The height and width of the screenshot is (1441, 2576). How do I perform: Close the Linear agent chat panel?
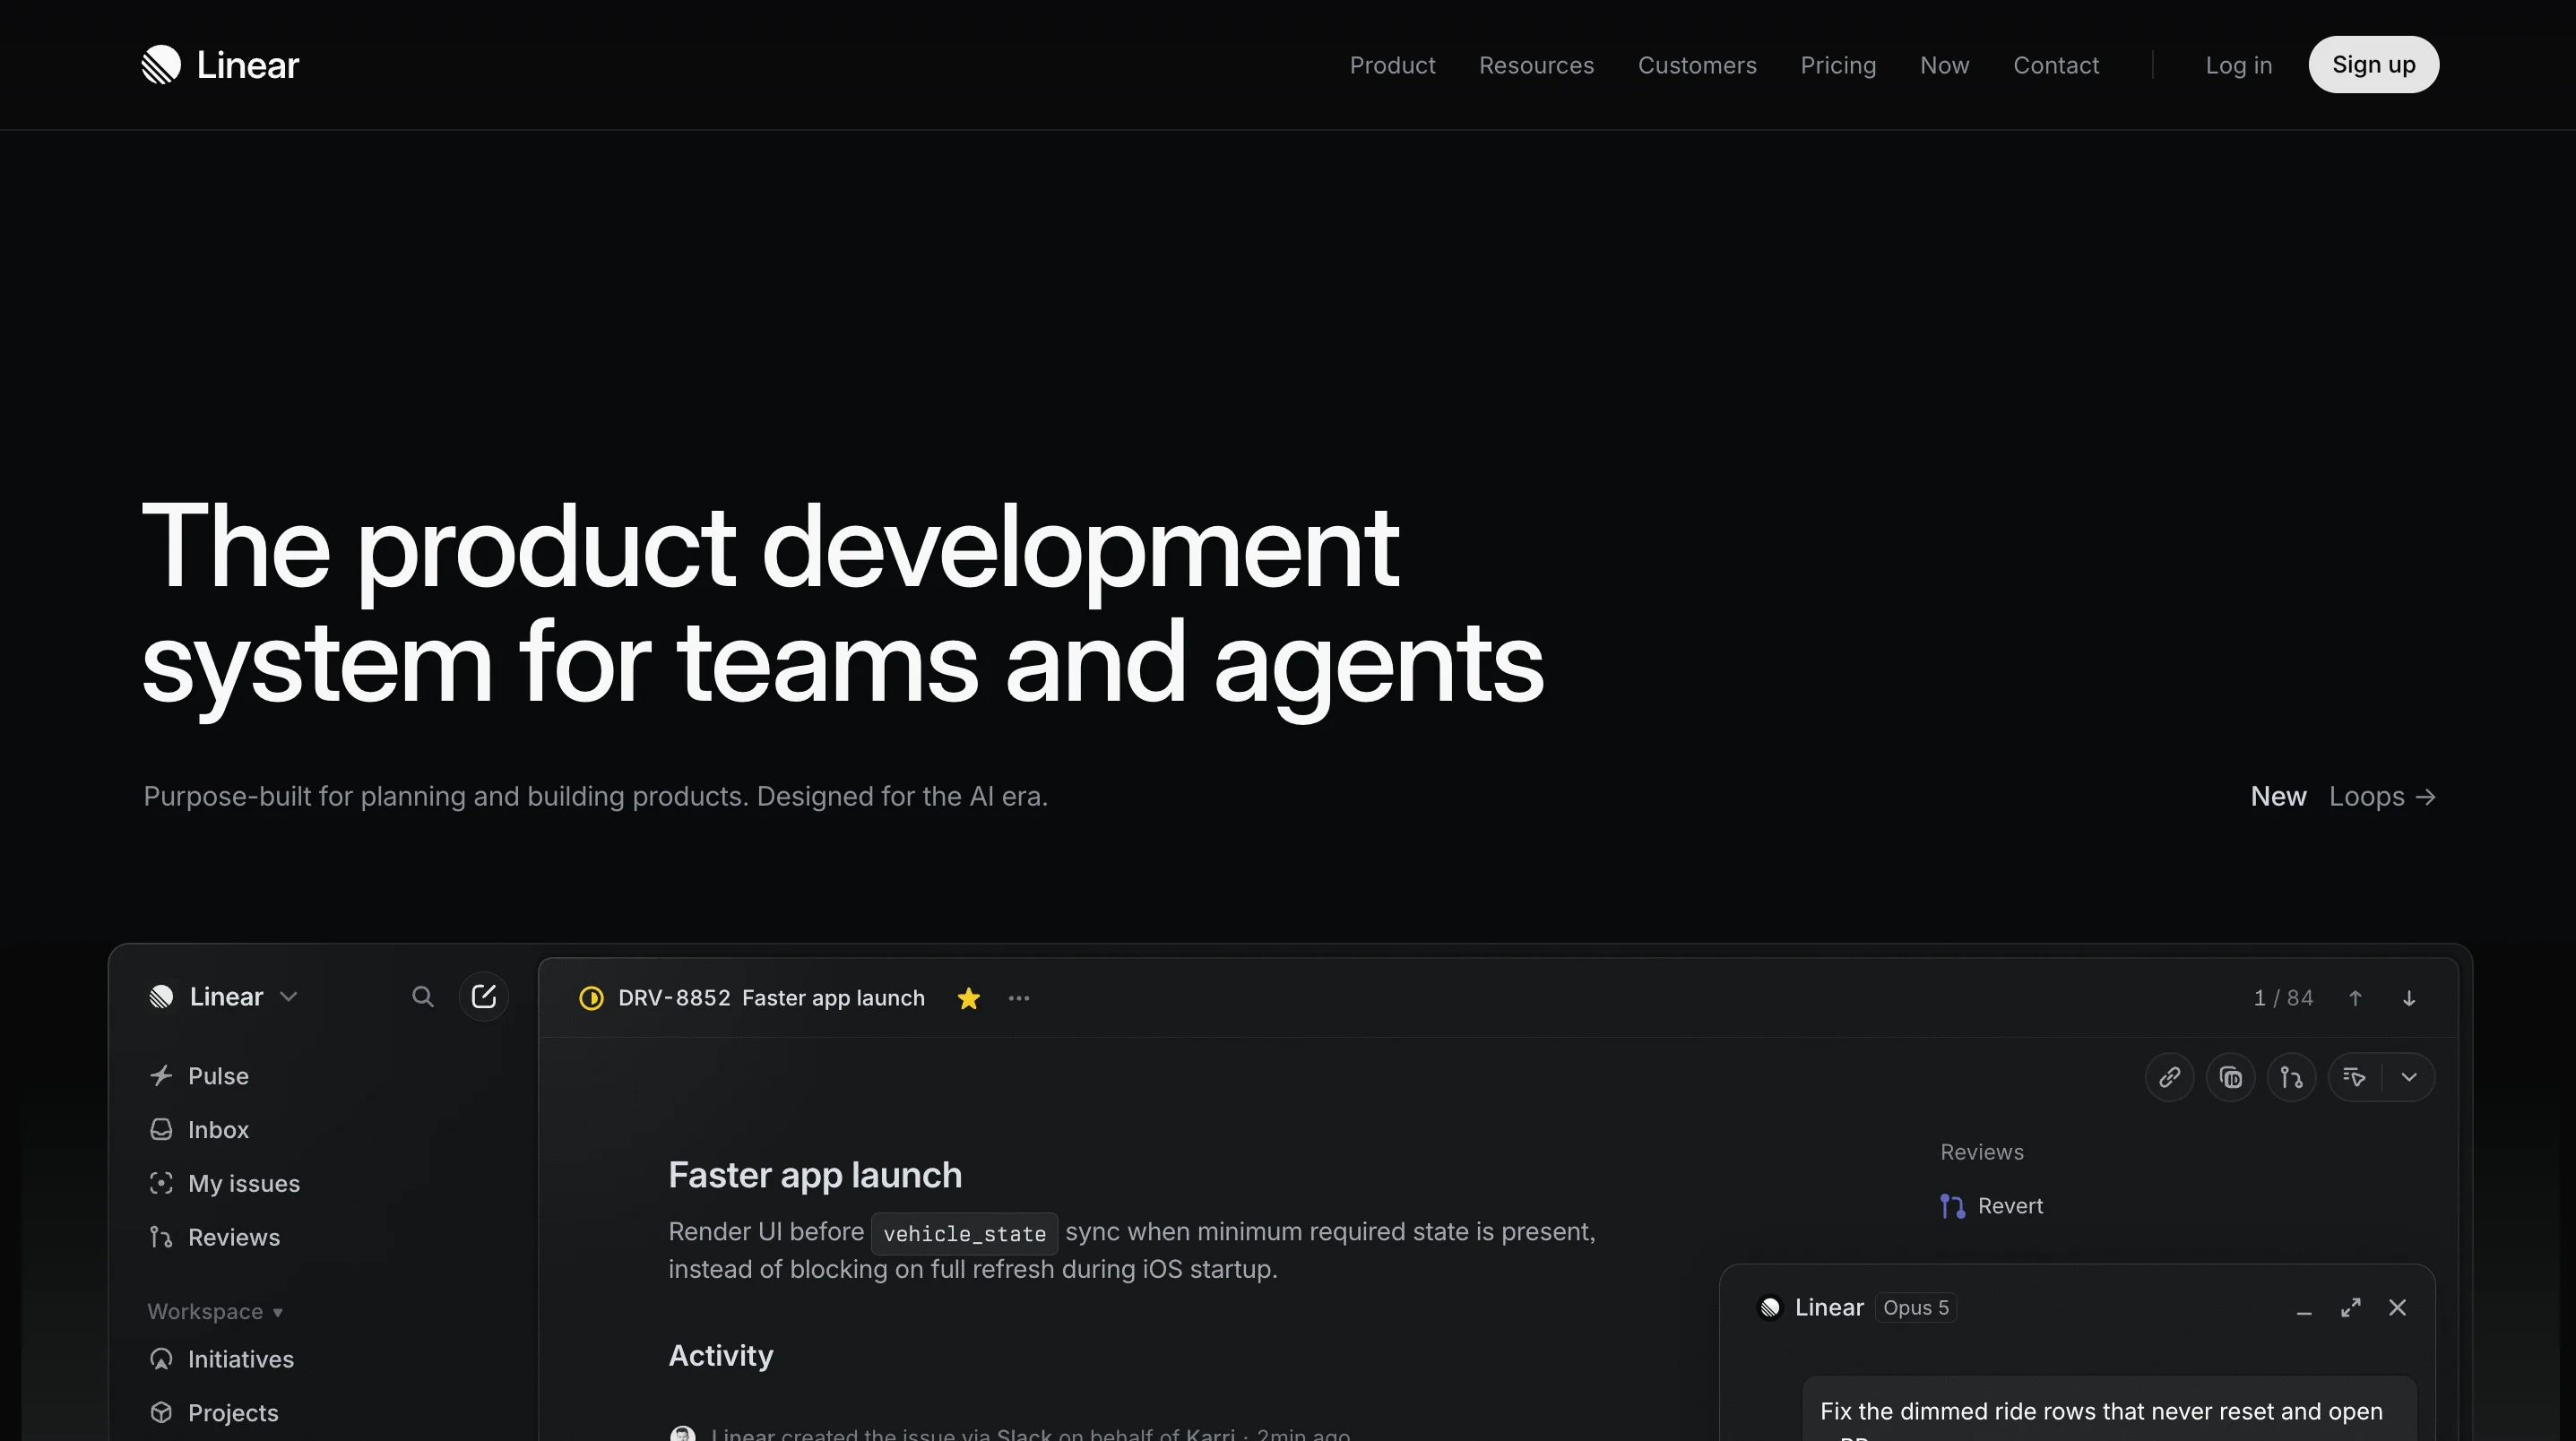coord(2397,1308)
